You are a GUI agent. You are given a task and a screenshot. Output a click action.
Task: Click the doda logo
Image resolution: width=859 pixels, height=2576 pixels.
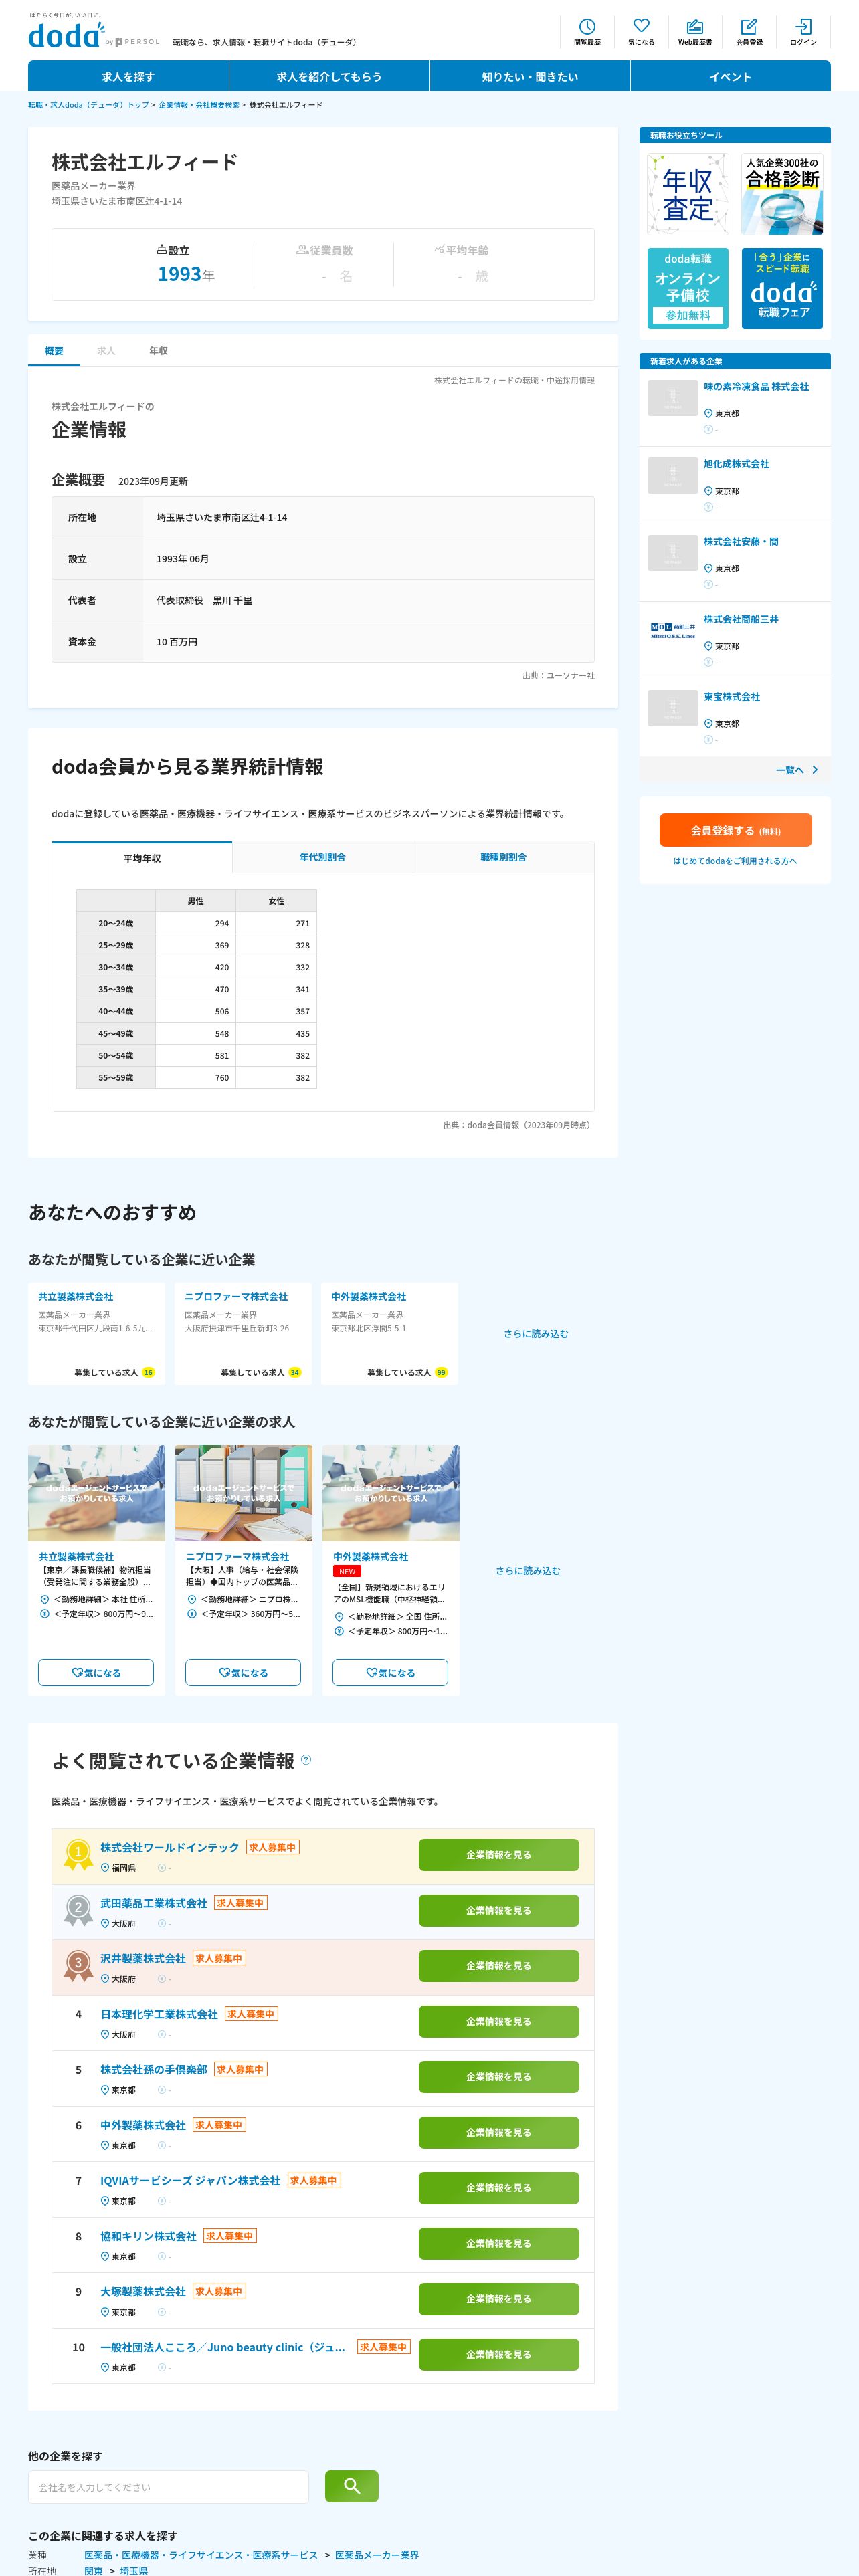tap(66, 35)
